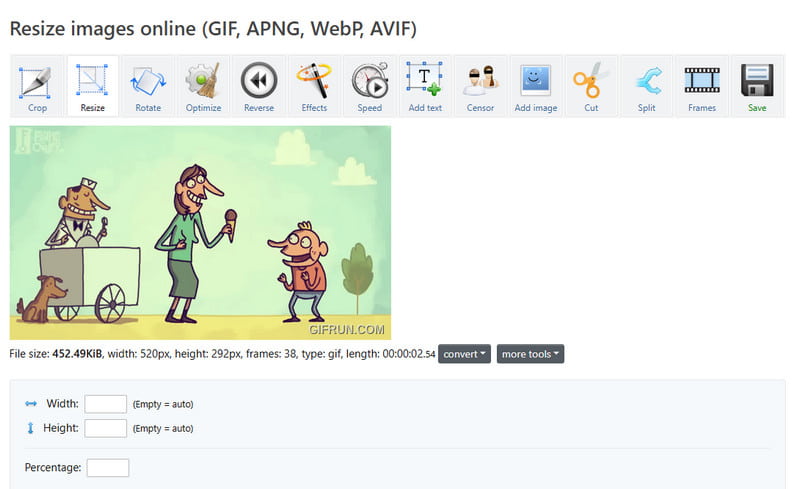Open the Cut tool

pos(591,86)
